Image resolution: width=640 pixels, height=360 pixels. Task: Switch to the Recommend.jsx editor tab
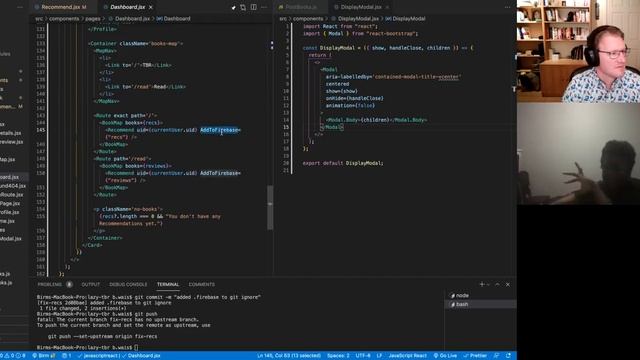tap(63, 7)
